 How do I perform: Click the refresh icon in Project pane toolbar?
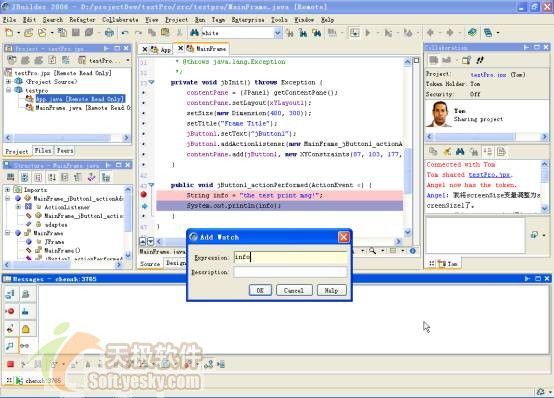pos(52,60)
